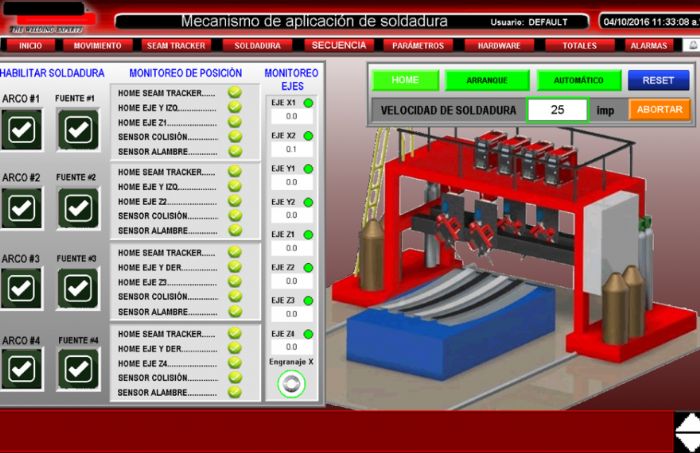Click the EJE Z1 green status light

coord(308,235)
